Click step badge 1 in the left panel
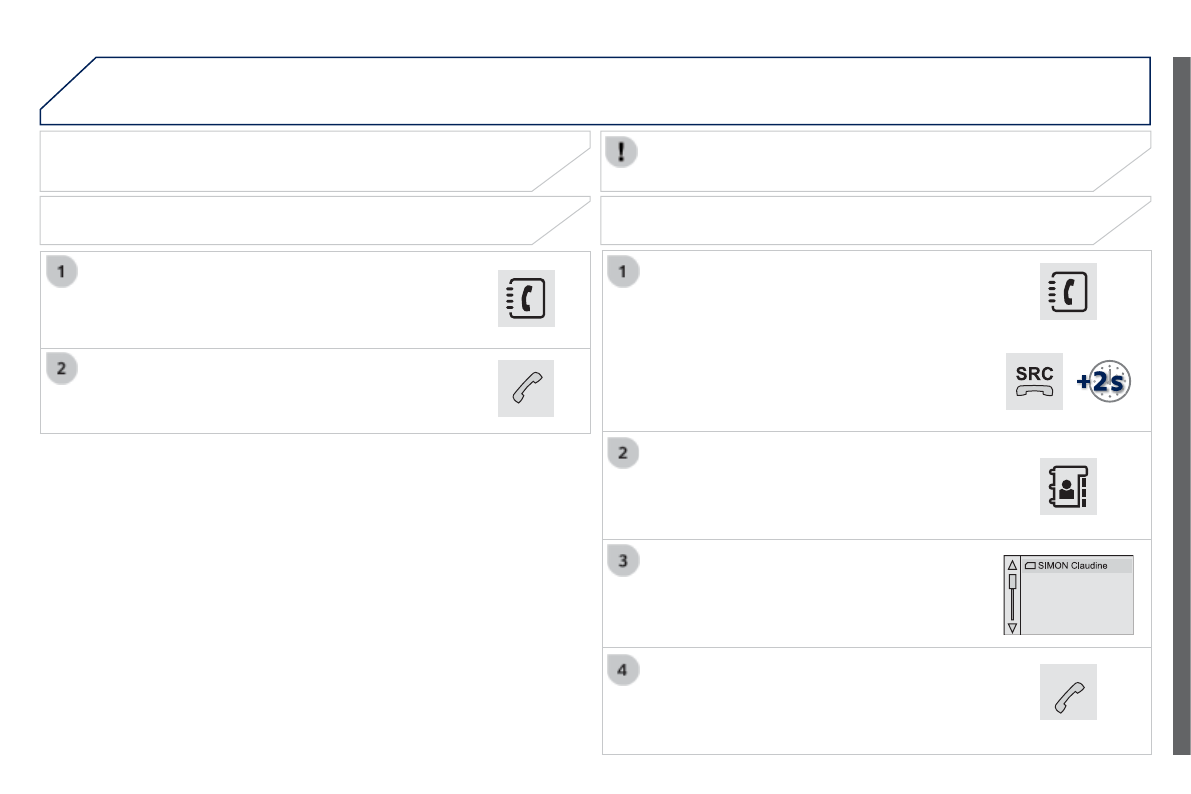This screenshot has width=1191, height=794. [62, 271]
